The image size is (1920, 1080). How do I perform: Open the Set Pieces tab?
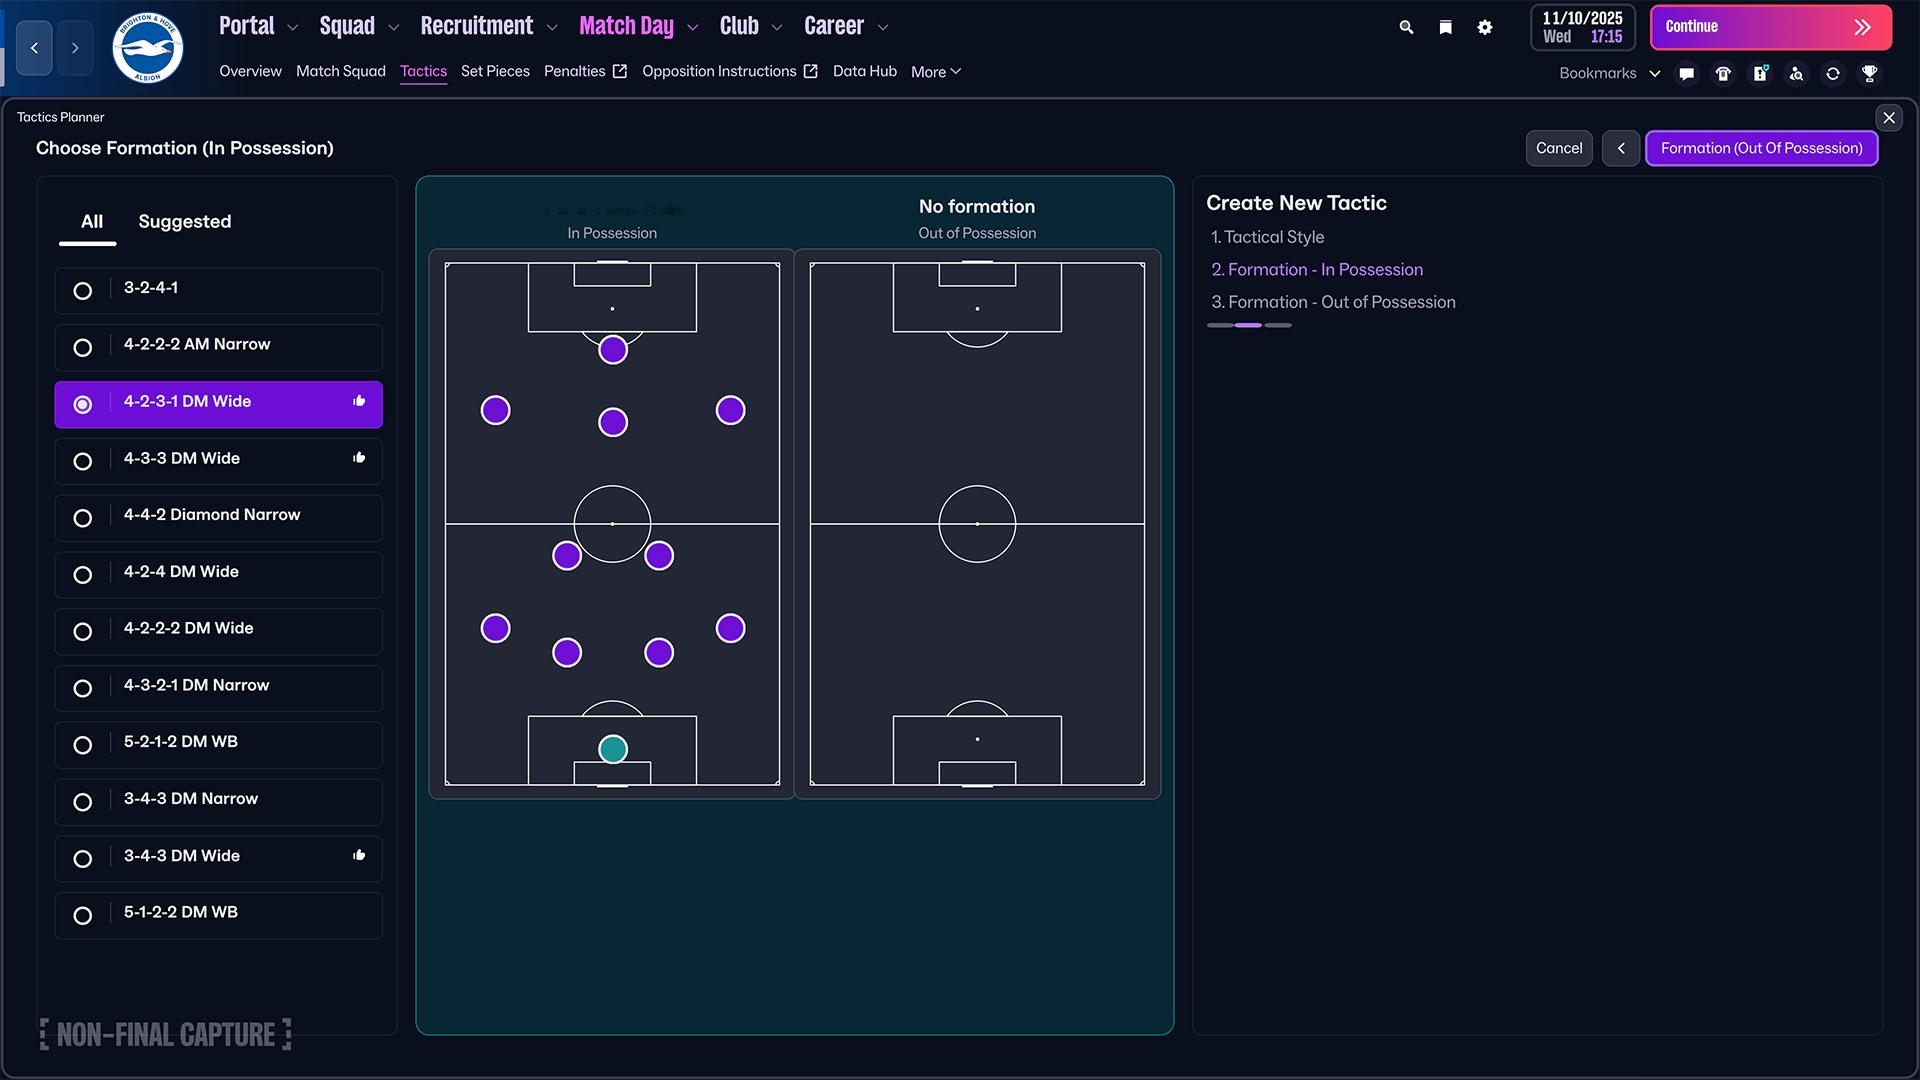tap(495, 71)
